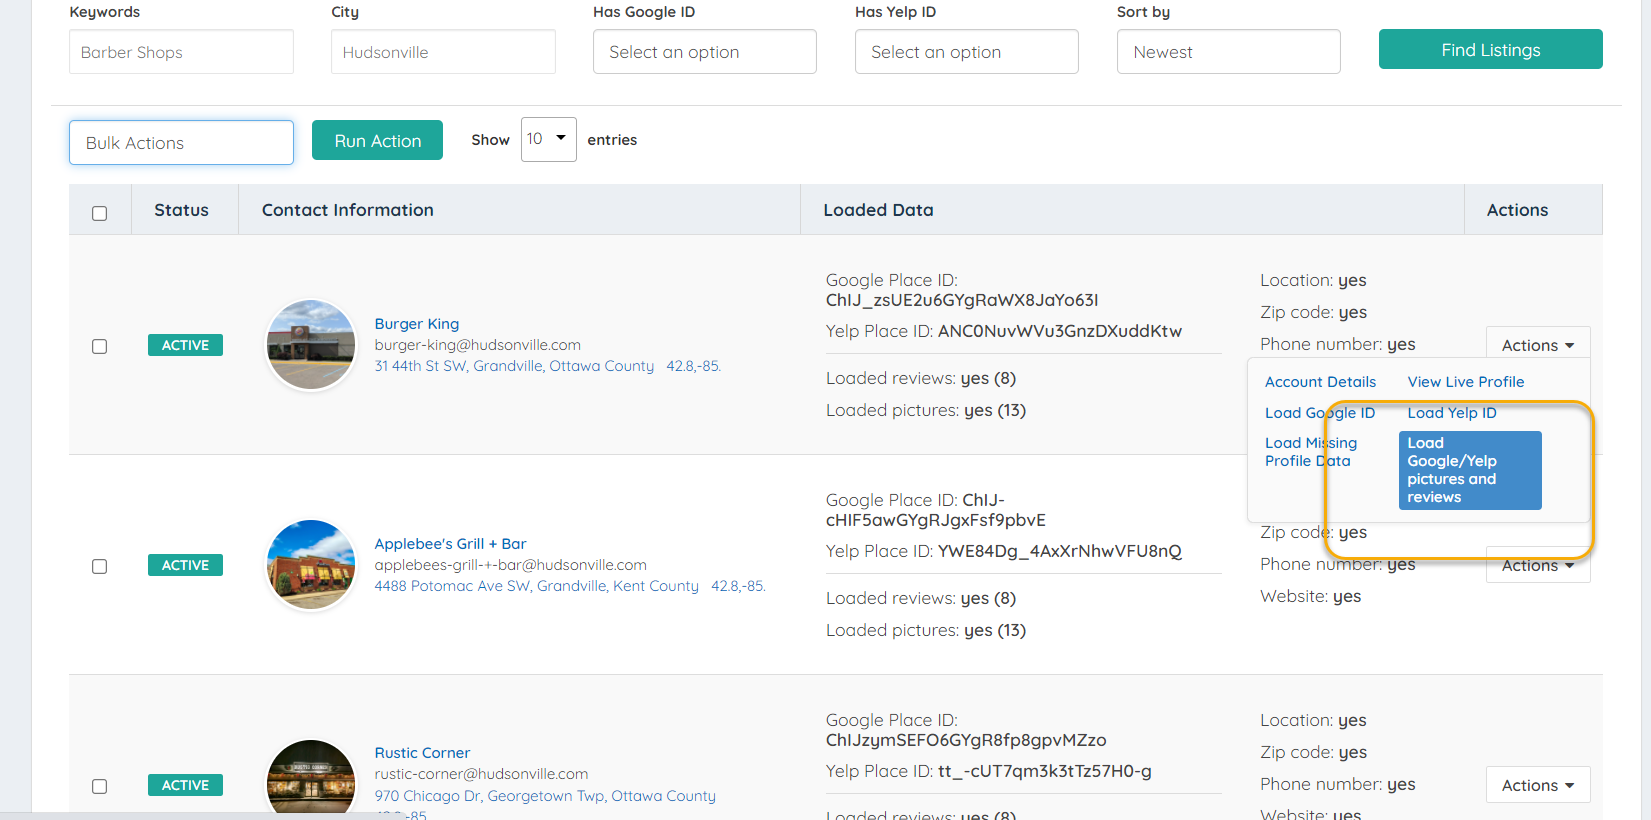Change the Show entries count dropdown
This screenshot has width=1651, height=820.
point(548,139)
